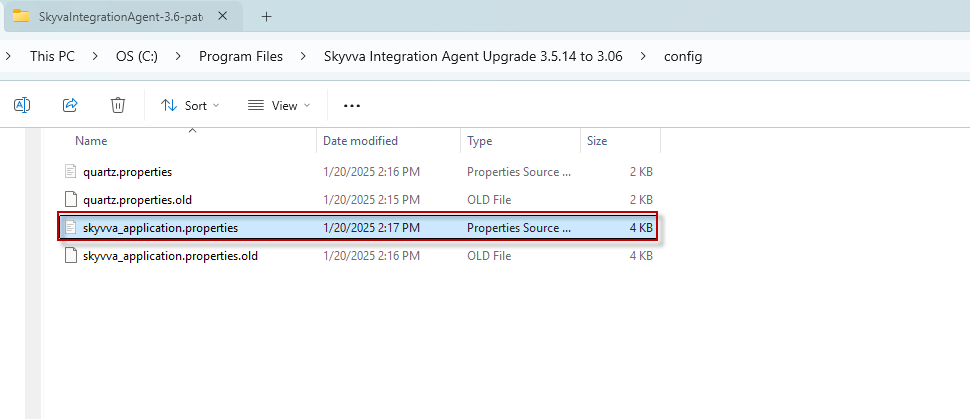Click the Size column header
Image resolution: width=970 pixels, height=419 pixels.
coord(597,141)
